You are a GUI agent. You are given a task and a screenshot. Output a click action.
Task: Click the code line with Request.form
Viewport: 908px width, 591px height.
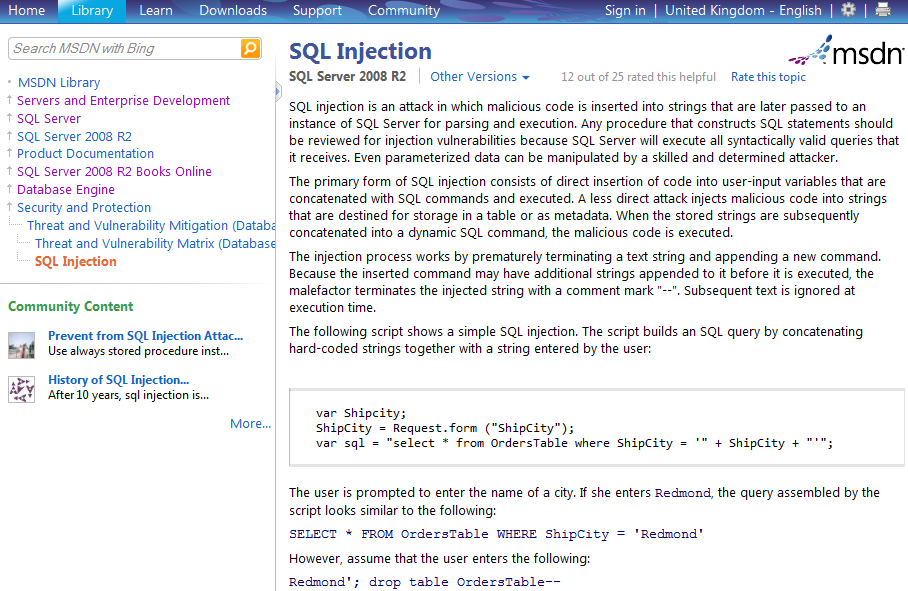[x=445, y=428]
